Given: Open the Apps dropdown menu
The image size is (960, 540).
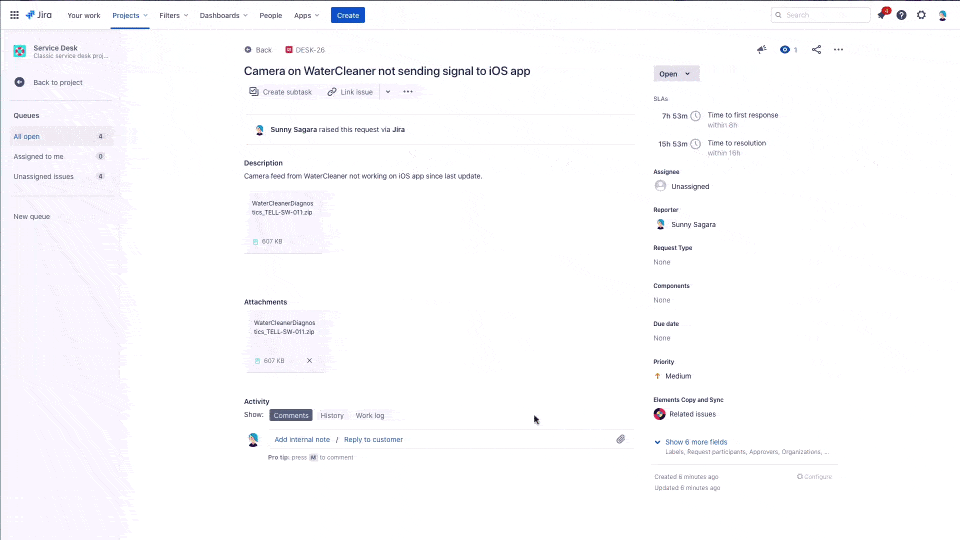Looking at the screenshot, I should tap(306, 15).
